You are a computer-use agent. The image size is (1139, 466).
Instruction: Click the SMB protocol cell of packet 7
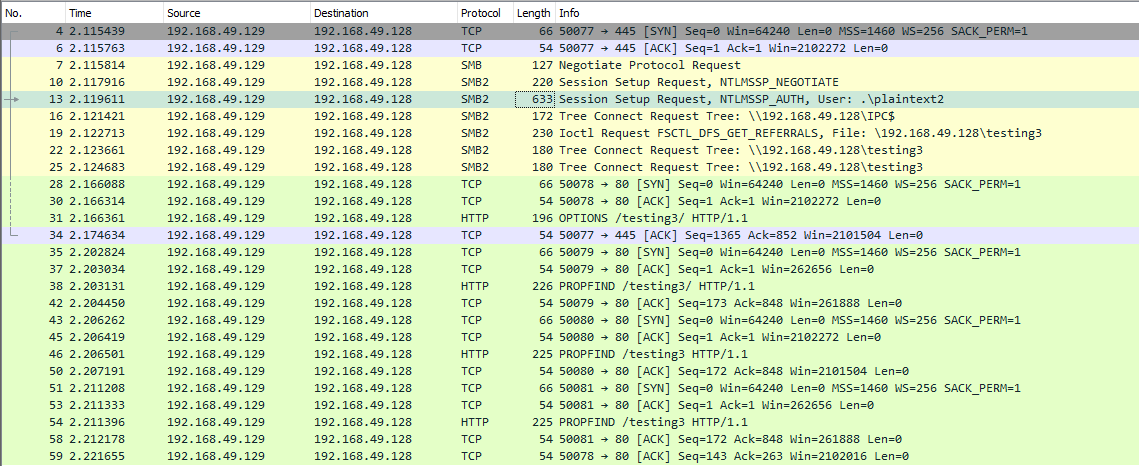pos(471,65)
